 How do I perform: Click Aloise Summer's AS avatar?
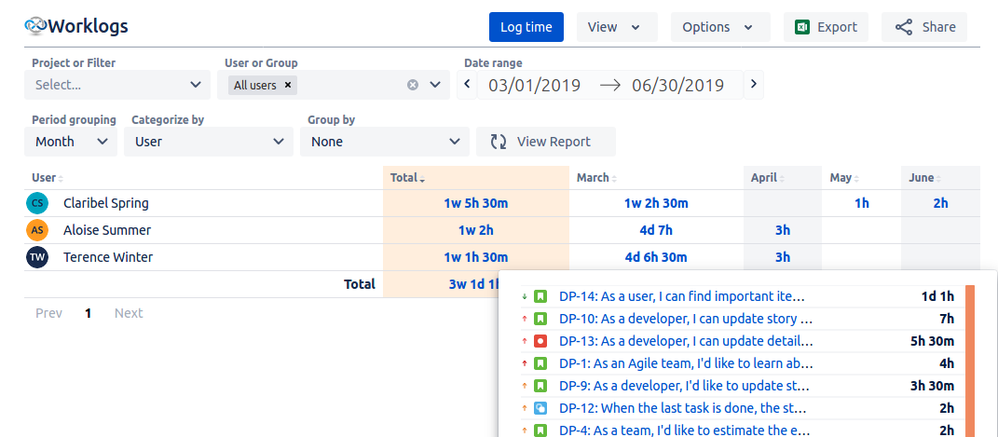[37, 230]
